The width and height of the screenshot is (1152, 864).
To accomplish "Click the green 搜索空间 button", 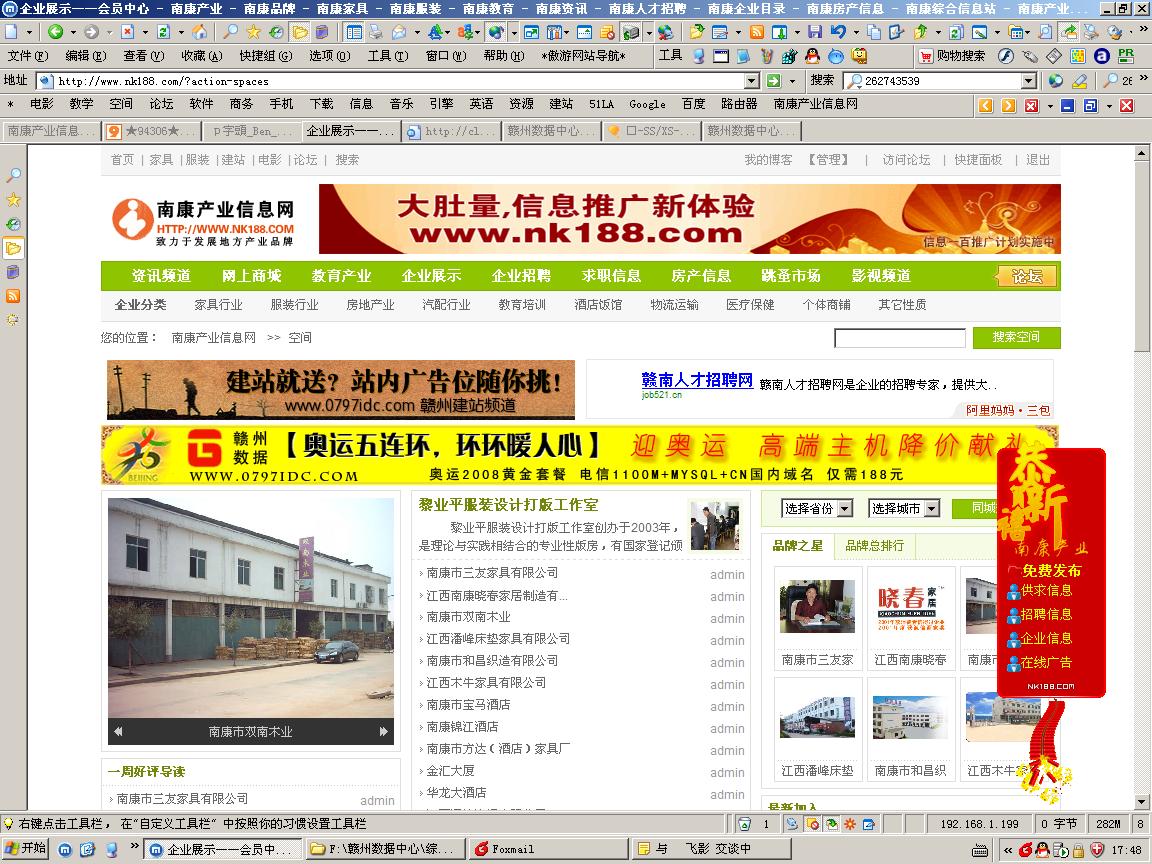I will 1016,337.
